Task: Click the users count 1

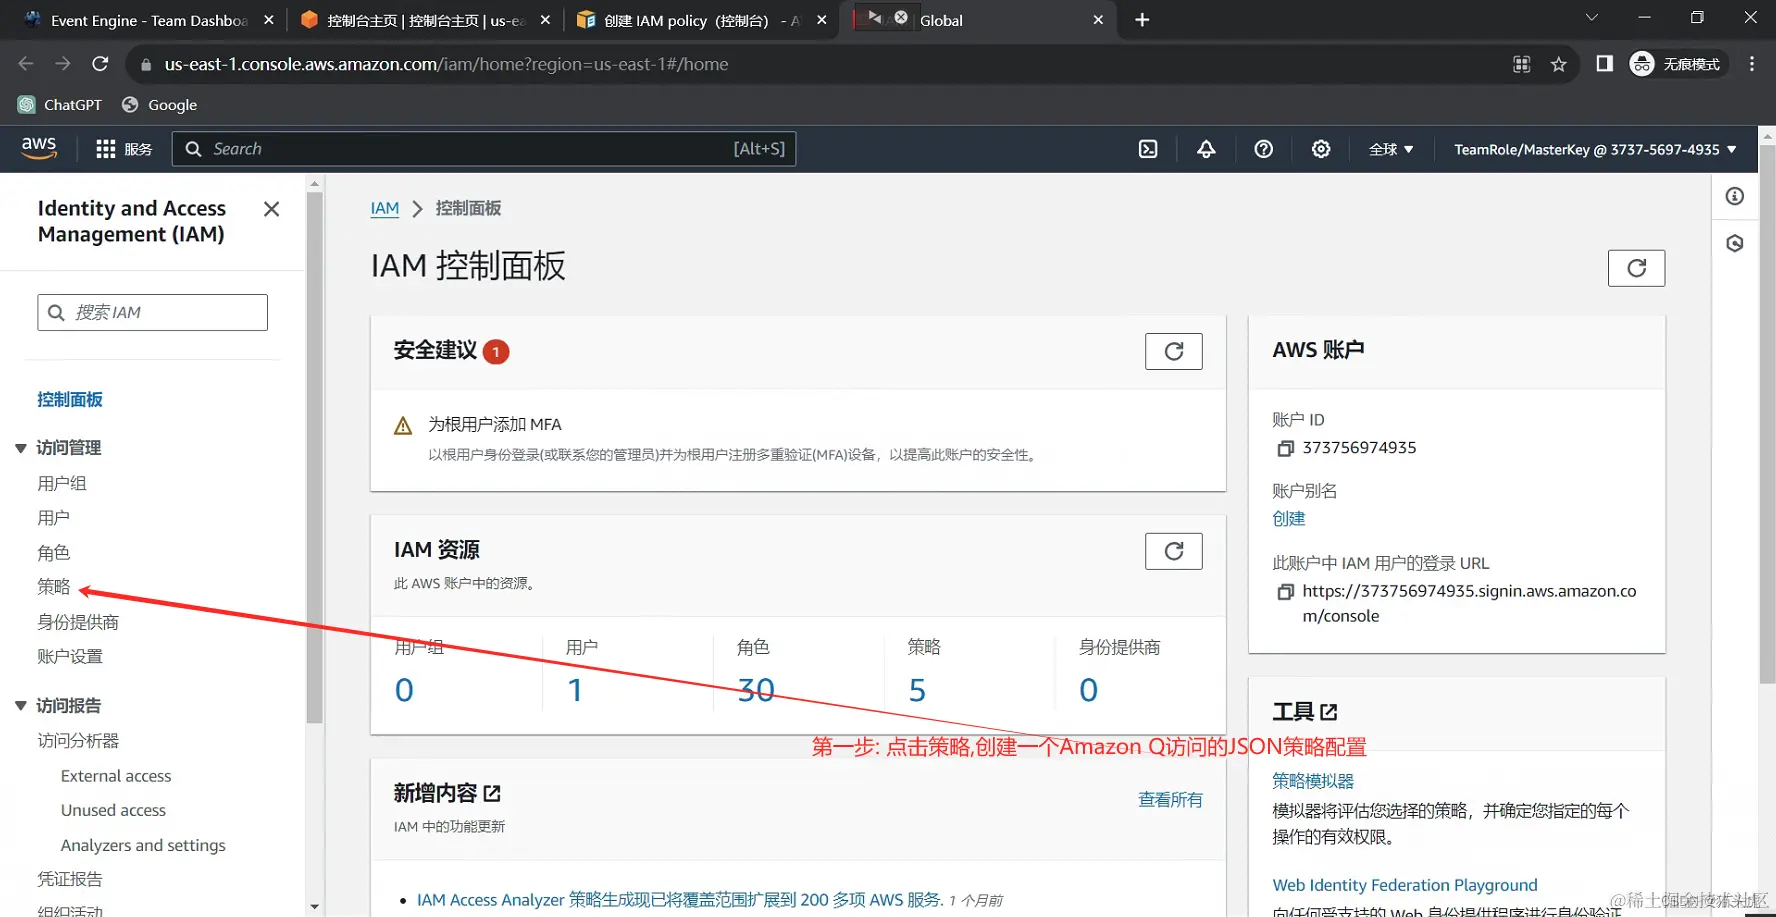Action: pyautogui.click(x=575, y=690)
